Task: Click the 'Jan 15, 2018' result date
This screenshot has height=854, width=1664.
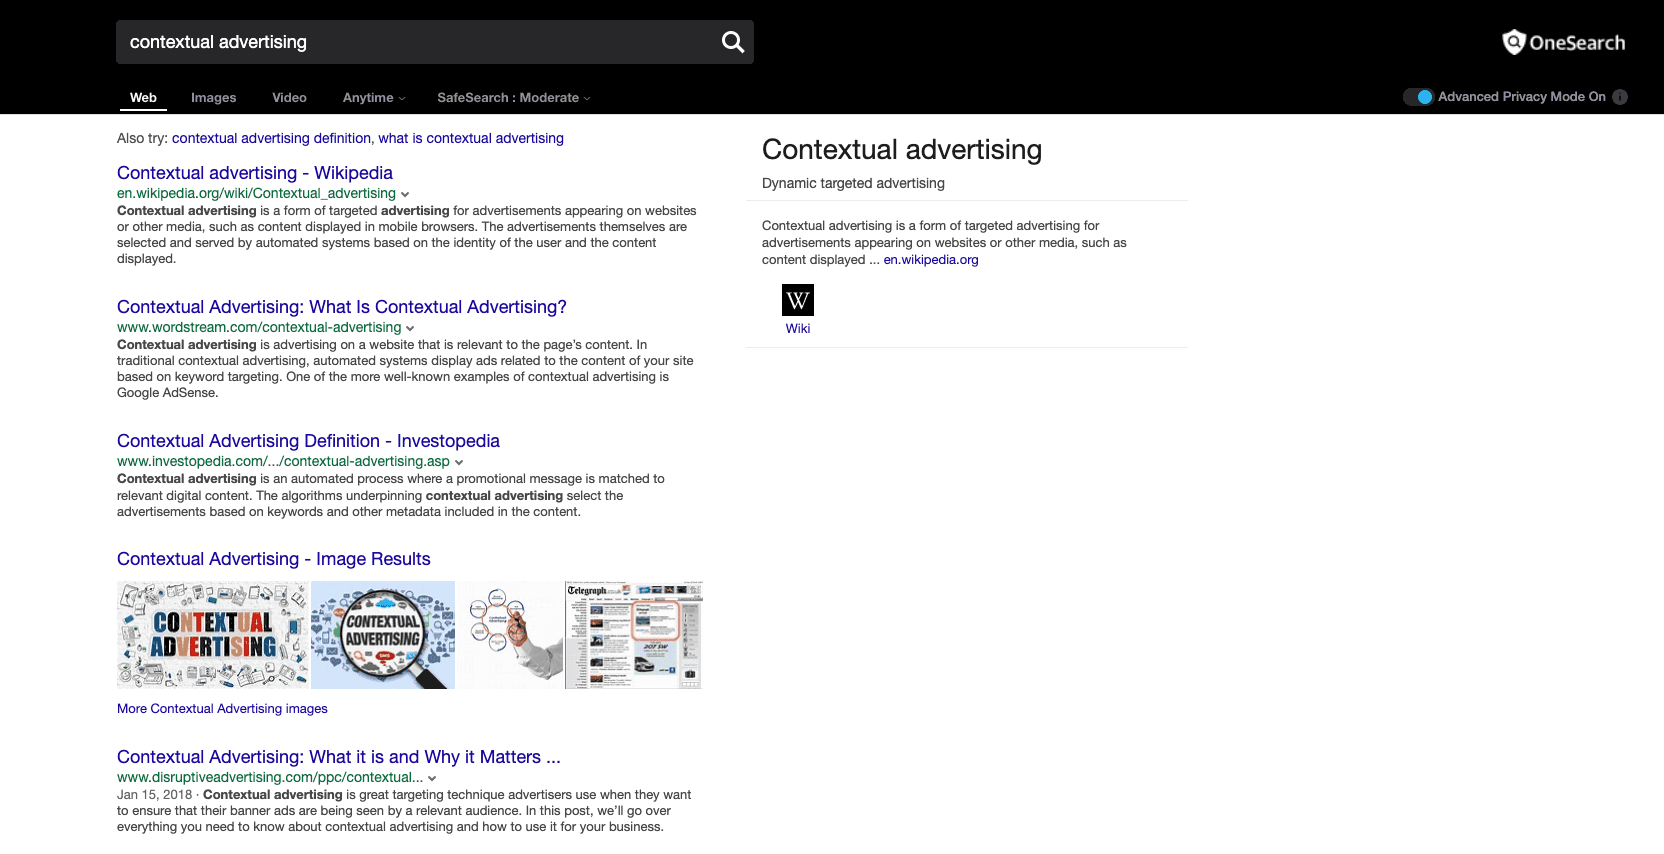Action: [154, 795]
